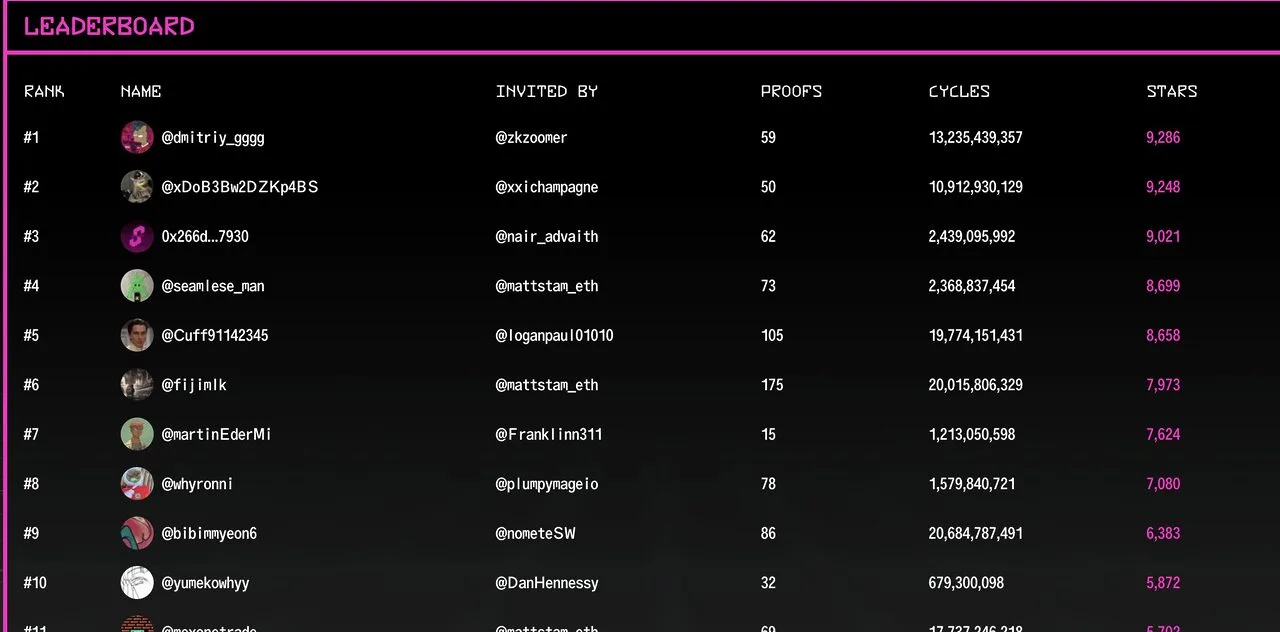Click the @Franklinn311 inviter name
The image size is (1280, 632).
pos(548,434)
